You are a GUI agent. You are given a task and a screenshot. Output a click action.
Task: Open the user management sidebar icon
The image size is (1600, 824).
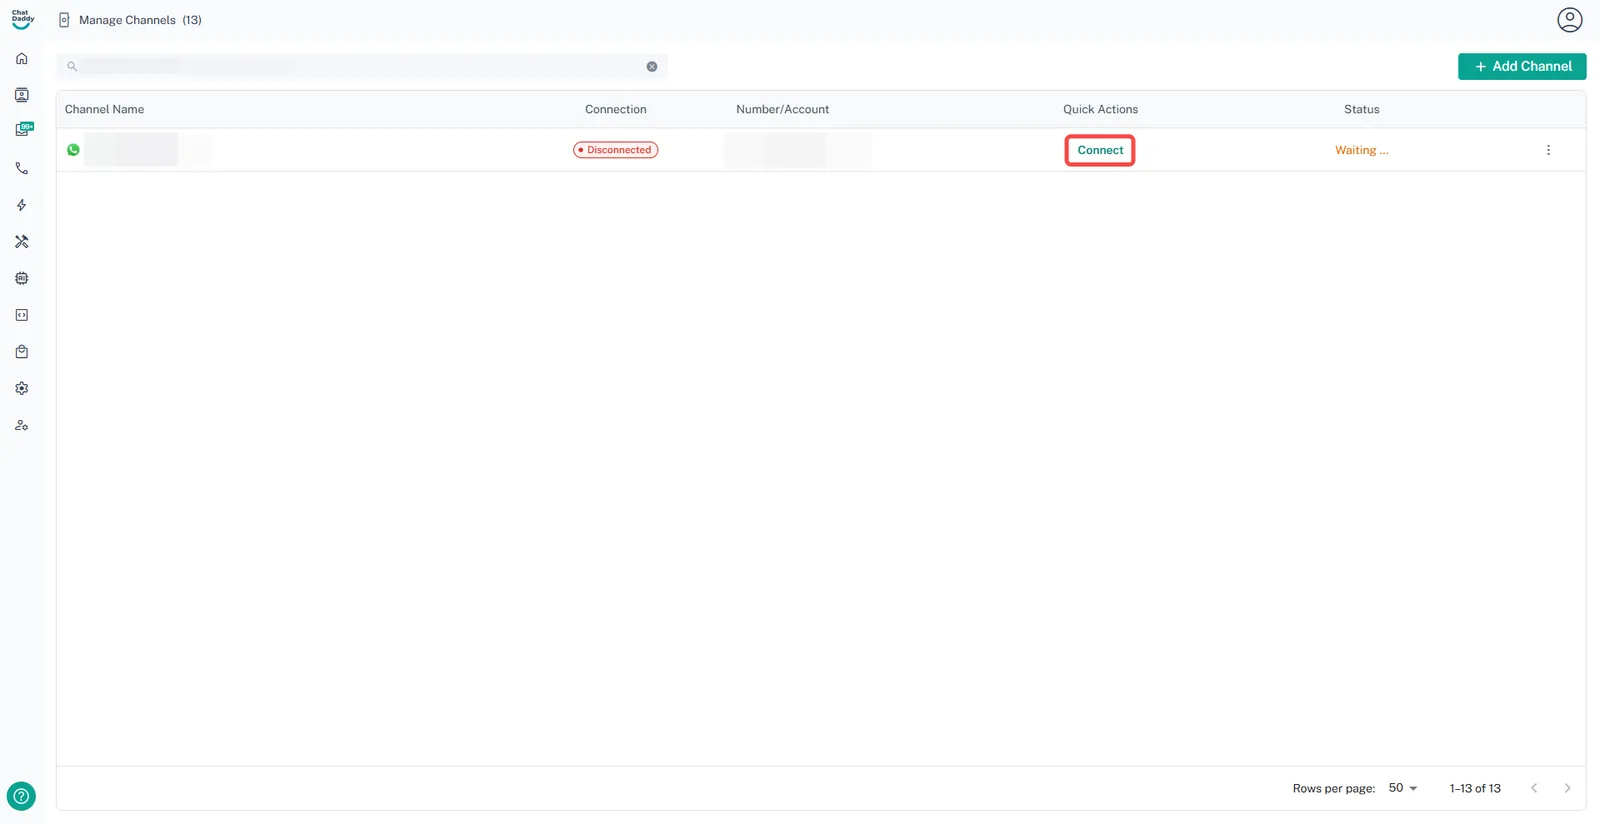[21, 425]
